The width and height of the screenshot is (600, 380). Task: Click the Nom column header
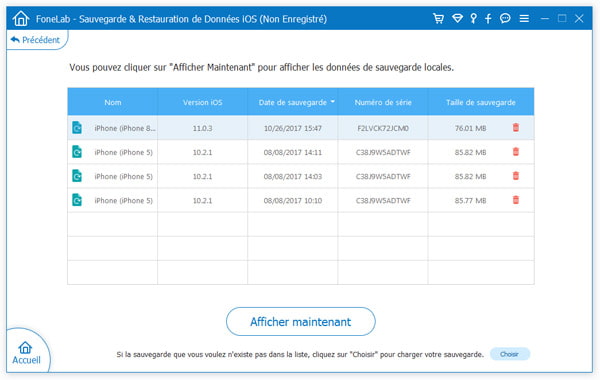point(112,102)
